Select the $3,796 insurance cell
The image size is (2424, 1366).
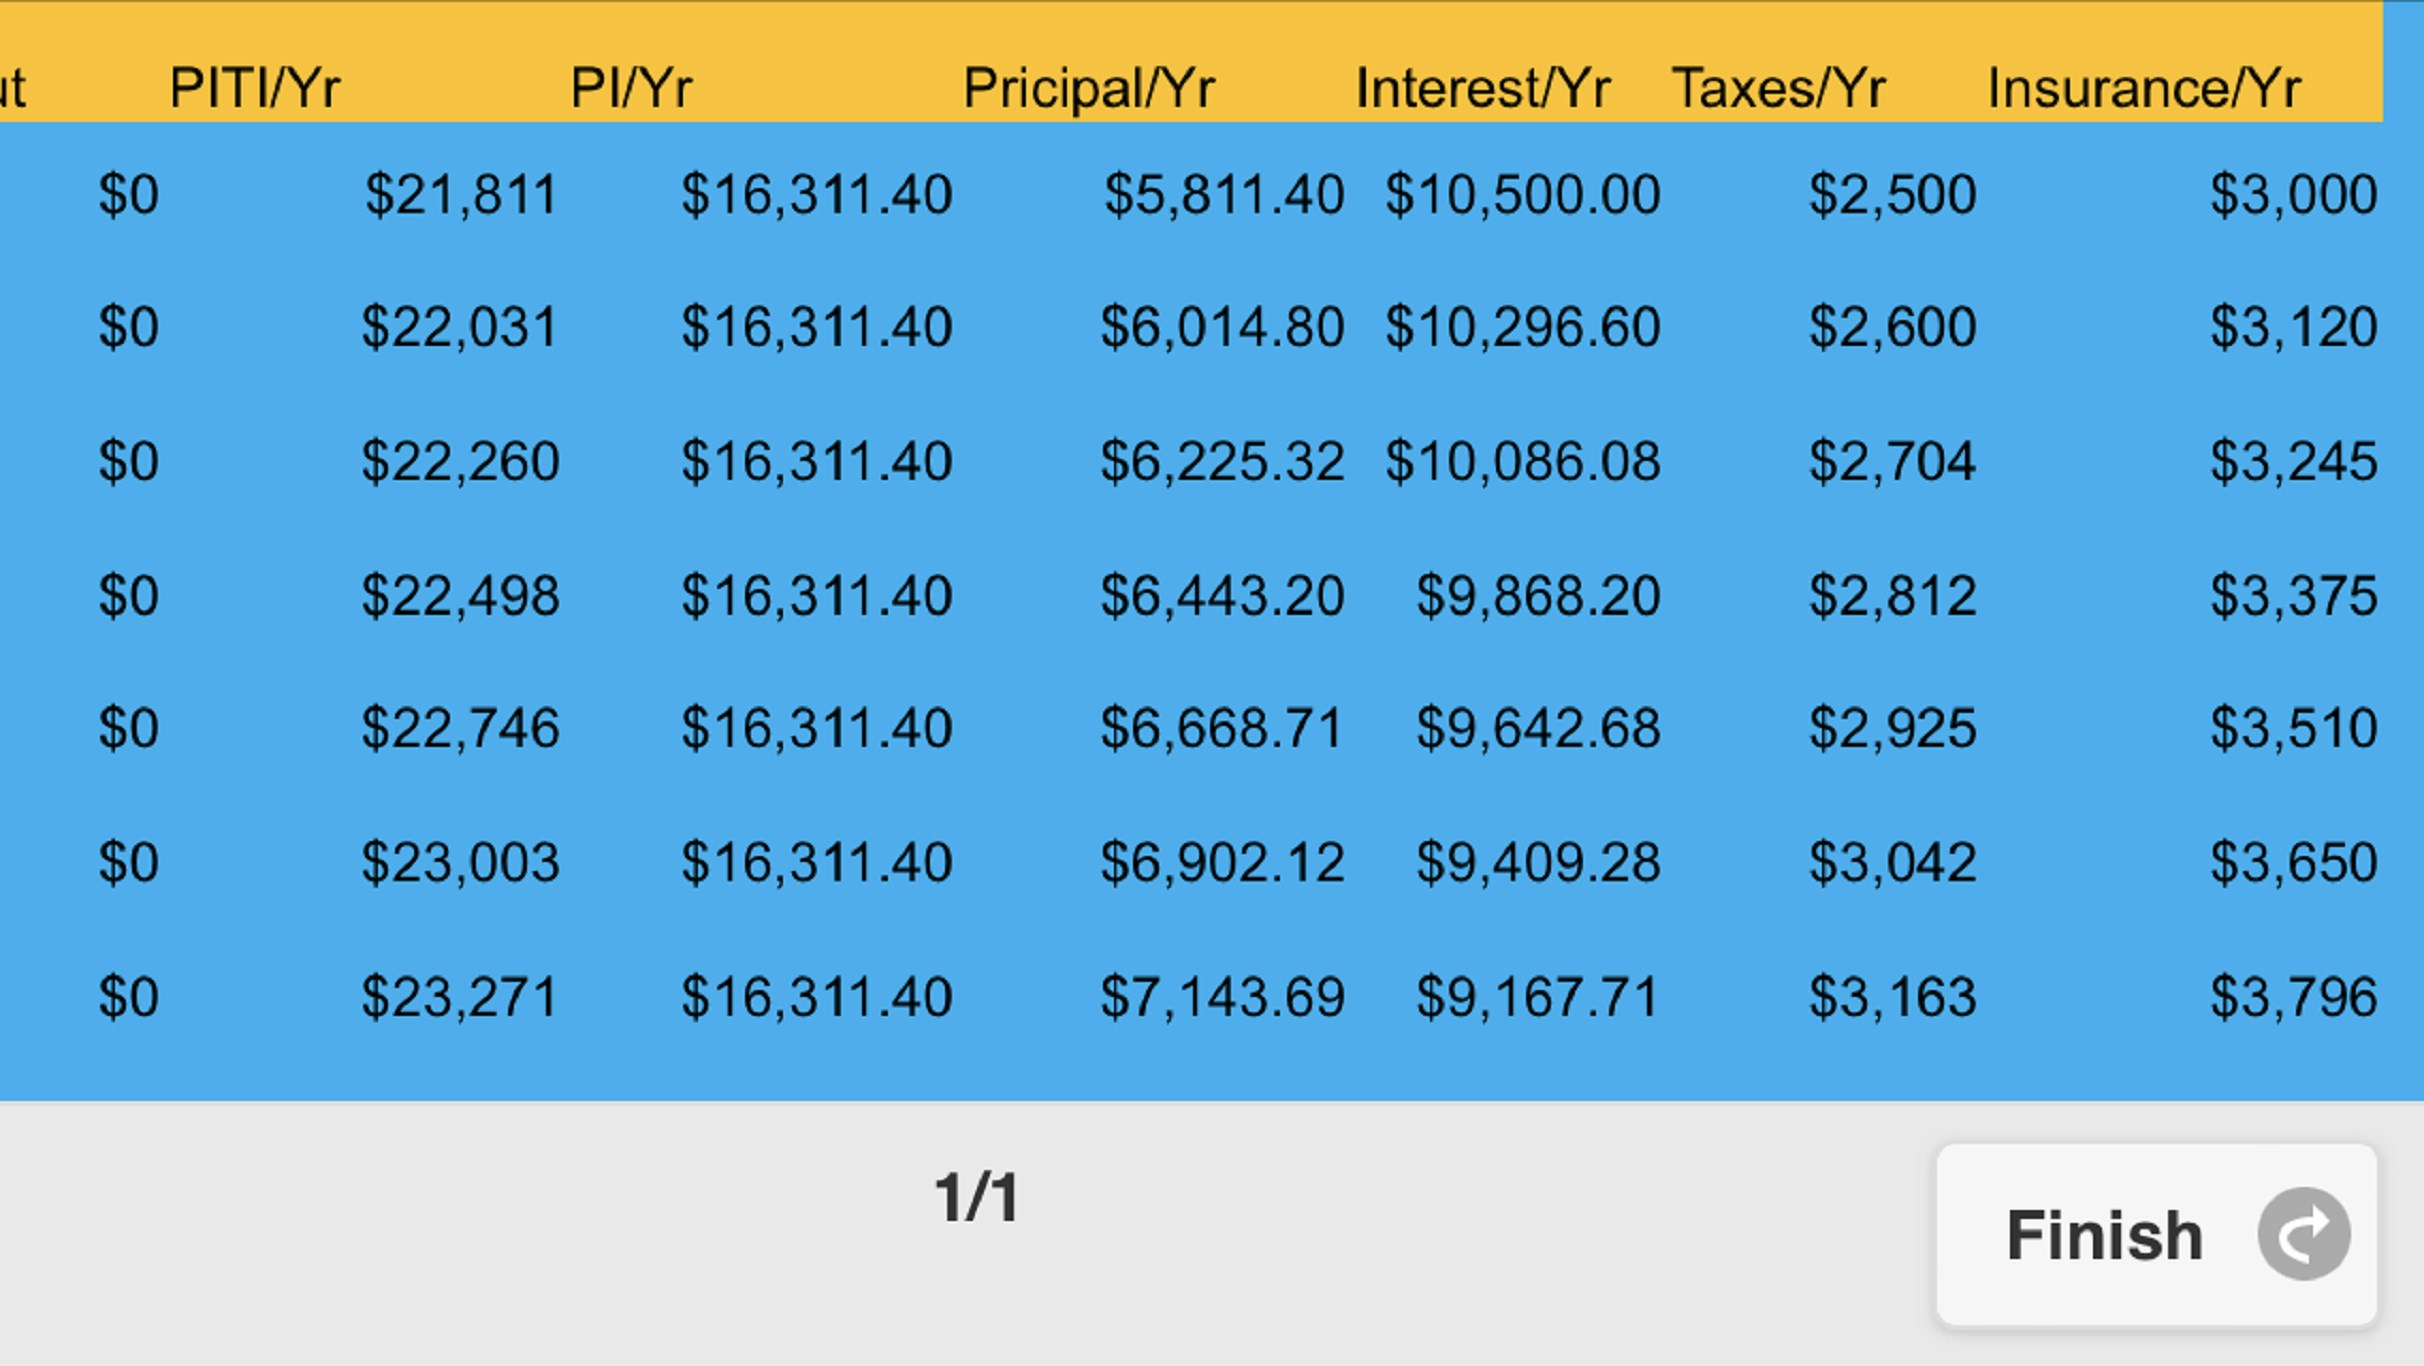click(x=2294, y=997)
